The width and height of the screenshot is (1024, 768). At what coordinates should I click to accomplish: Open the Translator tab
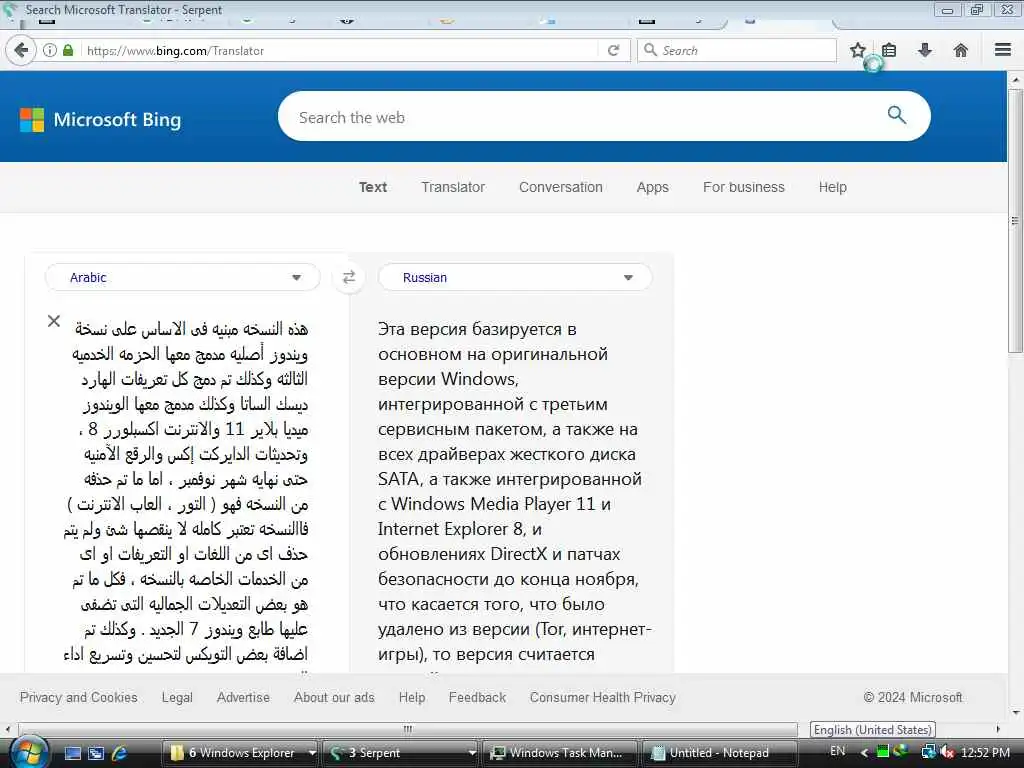[x=453, y=187]
